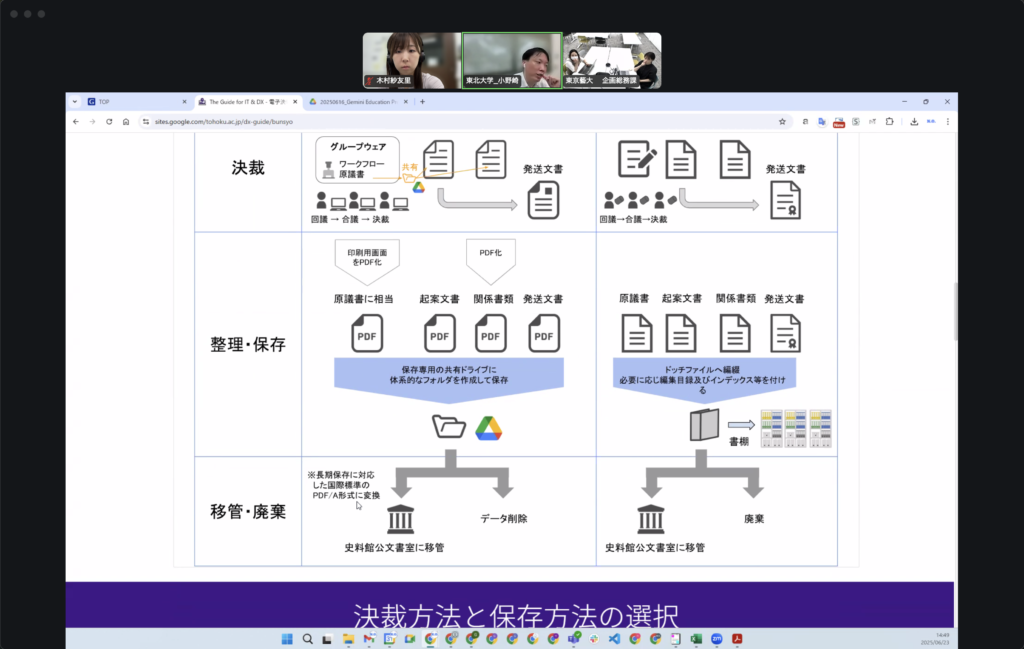The width and height of the screenshot is (1024, 649).
Task: Open the browser home page
Action: [126, 121]
